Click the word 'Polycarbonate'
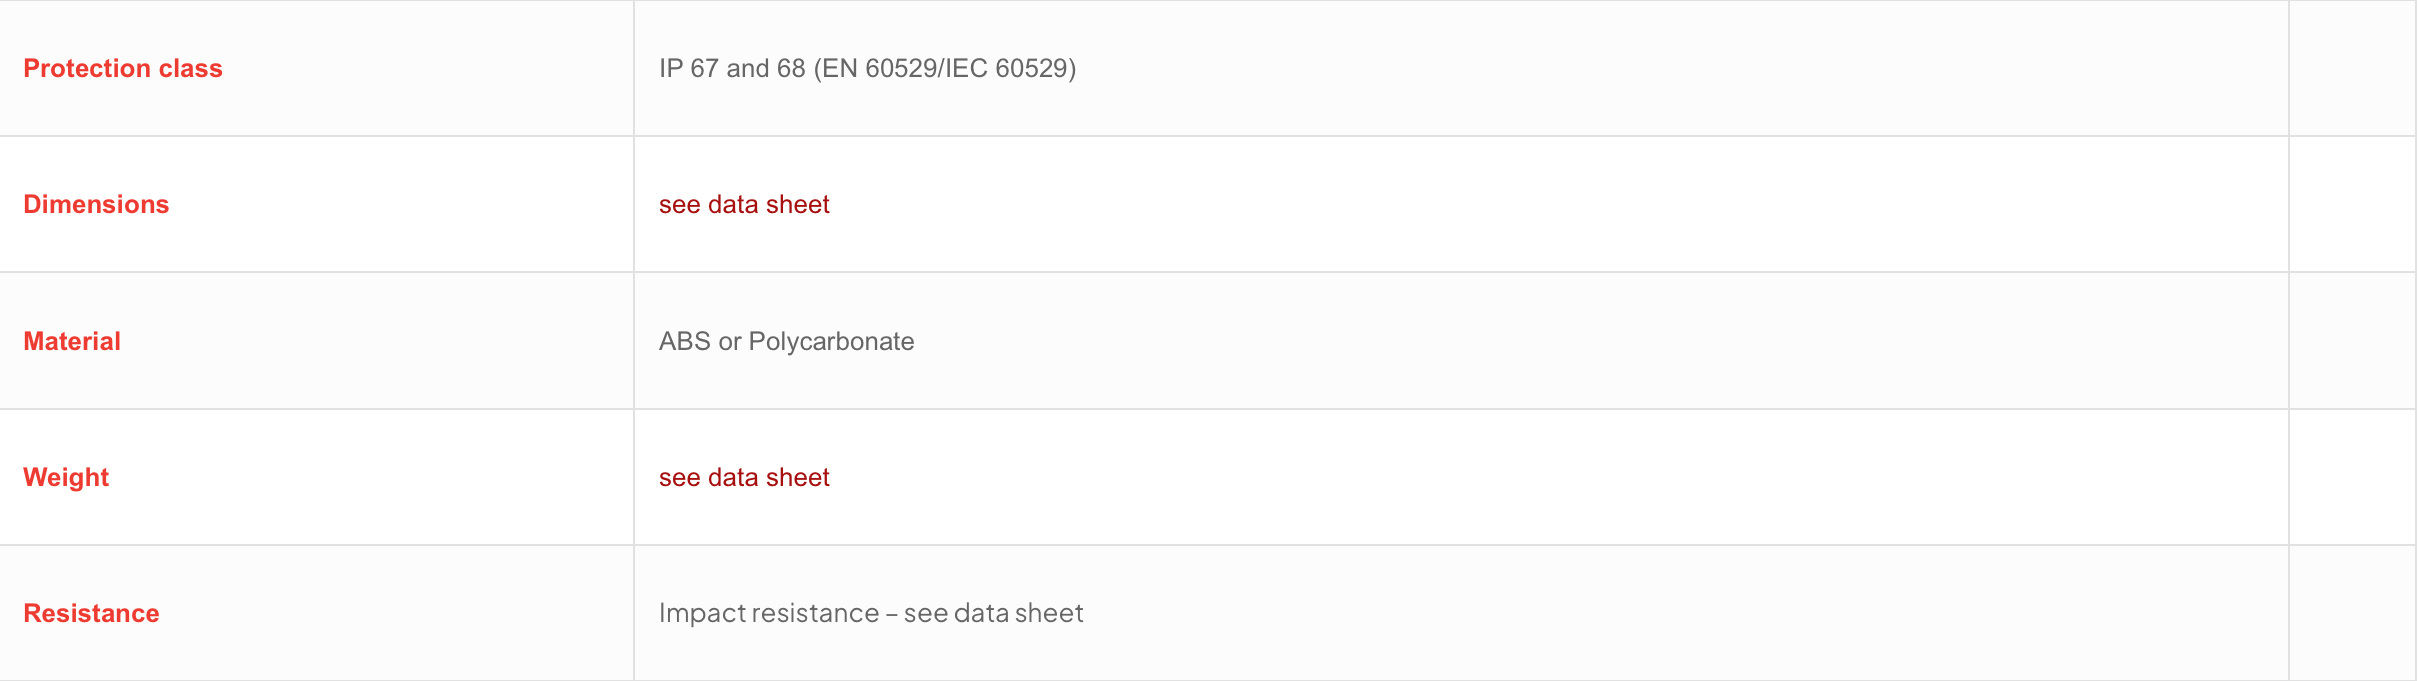This screenshot has height=681, width=2418. [x=831, y=341]
